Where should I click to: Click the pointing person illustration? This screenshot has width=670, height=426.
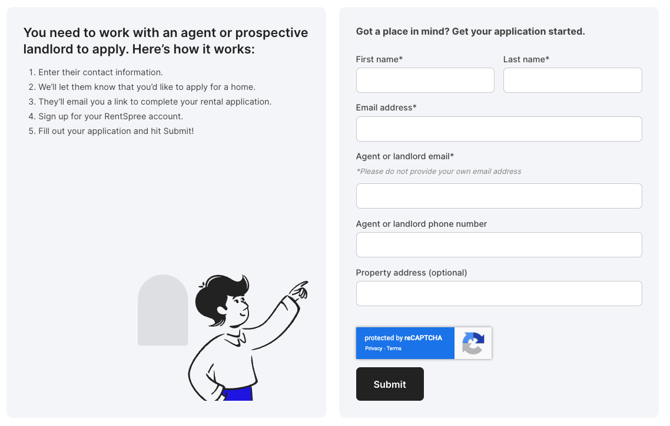(248, 338)
